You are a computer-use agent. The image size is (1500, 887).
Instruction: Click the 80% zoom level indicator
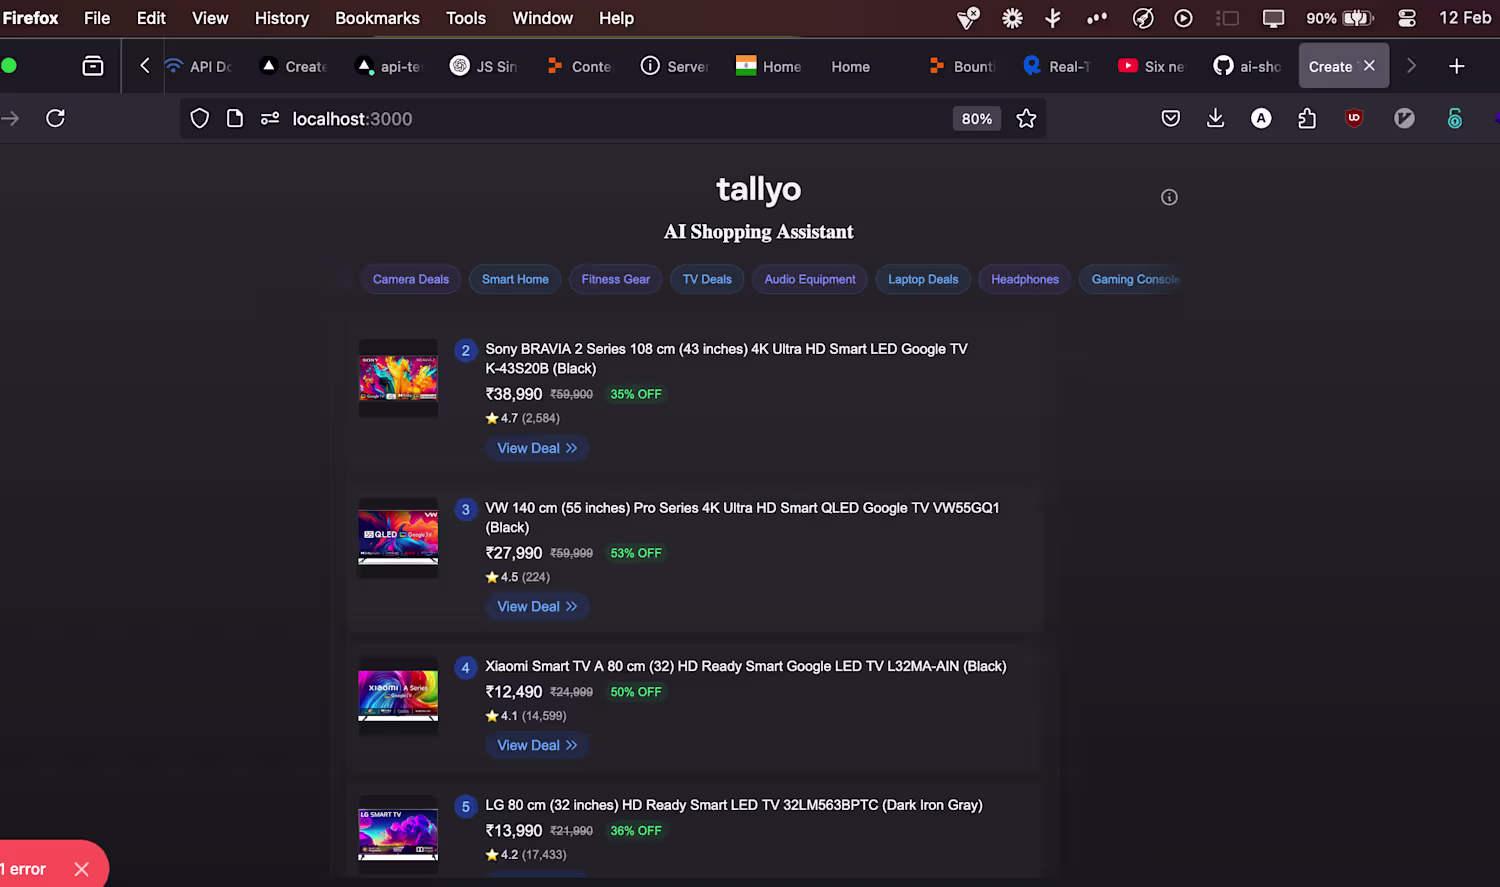(977, 119)
